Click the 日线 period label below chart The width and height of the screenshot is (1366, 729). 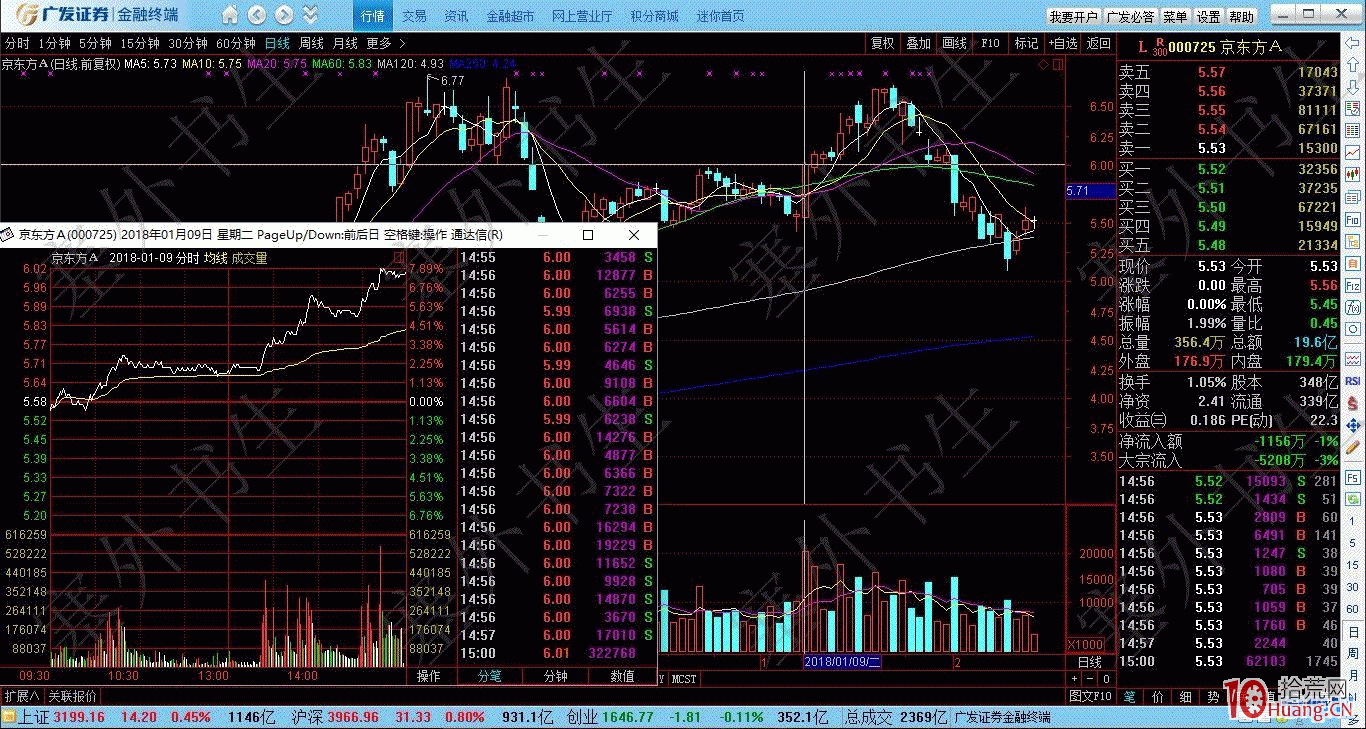click(1089, 662)
